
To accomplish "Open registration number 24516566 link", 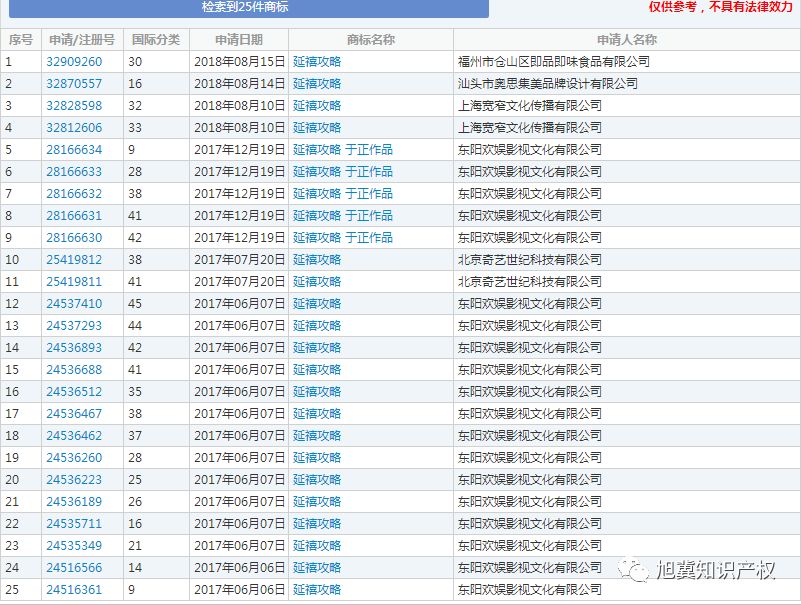I will pyautogui.click(x=74, y=567).
